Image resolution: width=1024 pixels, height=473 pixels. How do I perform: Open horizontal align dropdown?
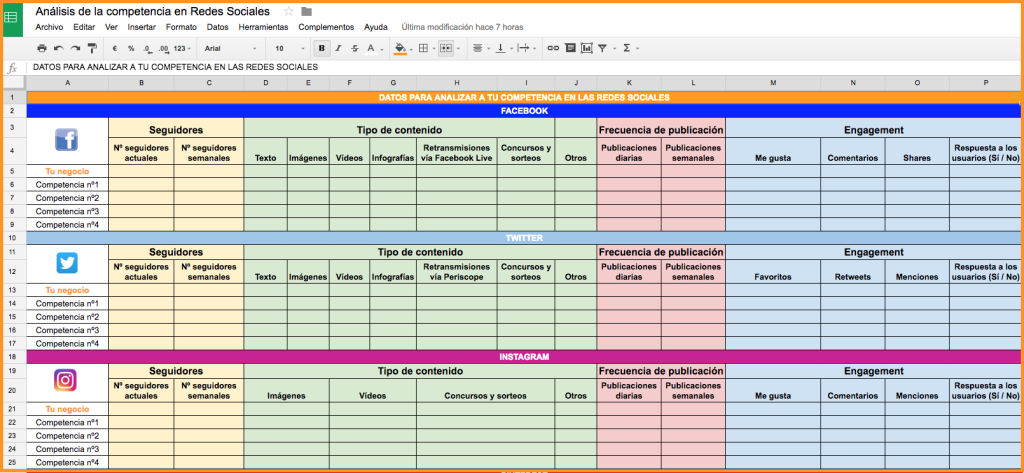[x=481, y=48]
